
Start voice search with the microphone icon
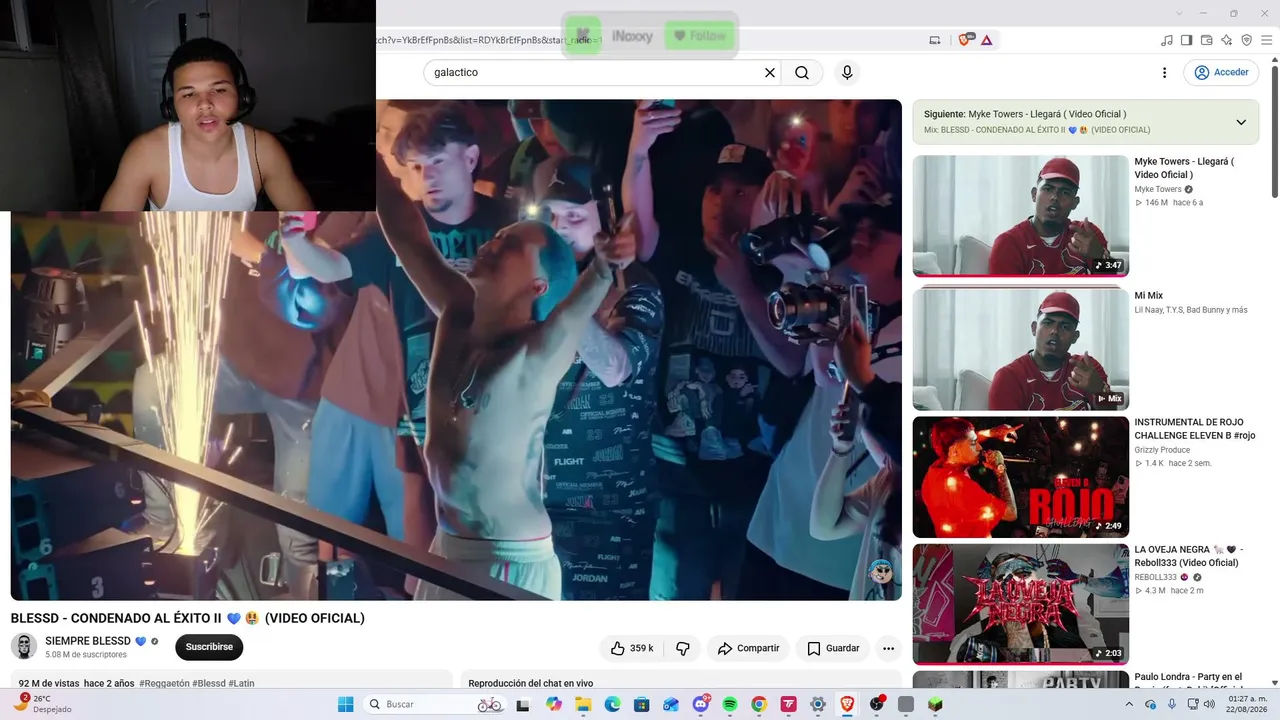(847, 72)
